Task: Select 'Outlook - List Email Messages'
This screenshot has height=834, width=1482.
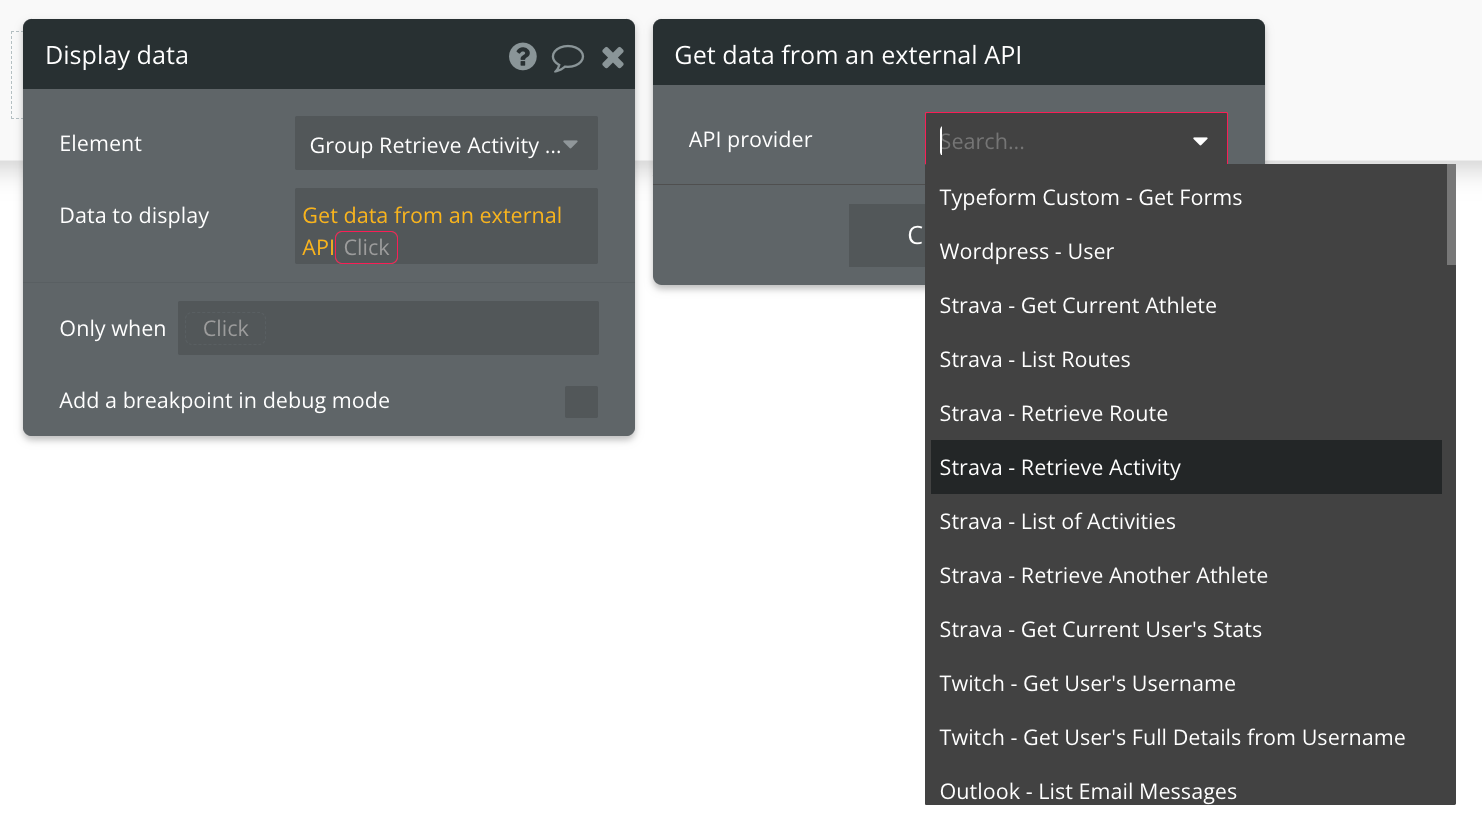Action: [x=1087, y=790]
